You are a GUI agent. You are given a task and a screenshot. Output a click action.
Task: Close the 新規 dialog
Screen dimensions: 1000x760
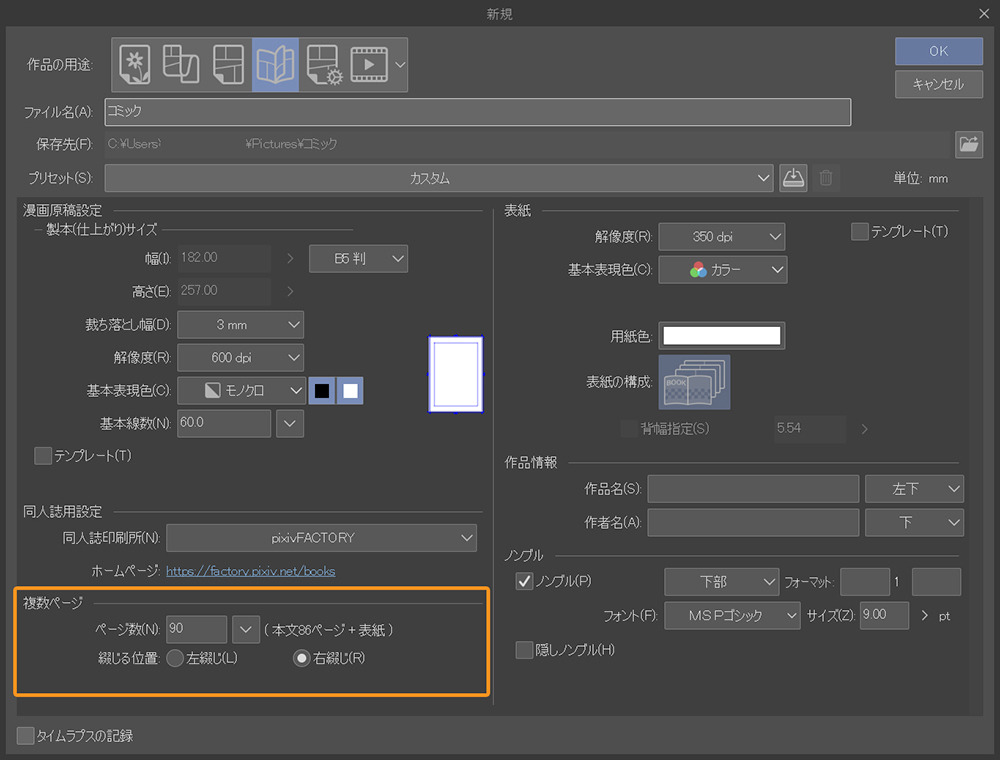(x=984, y=13)
